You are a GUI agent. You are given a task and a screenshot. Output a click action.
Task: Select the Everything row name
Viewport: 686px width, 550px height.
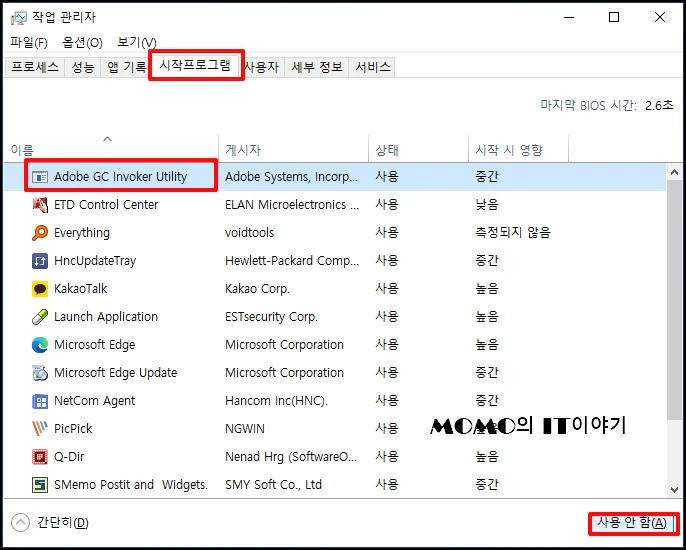click(x=82, y=233)
